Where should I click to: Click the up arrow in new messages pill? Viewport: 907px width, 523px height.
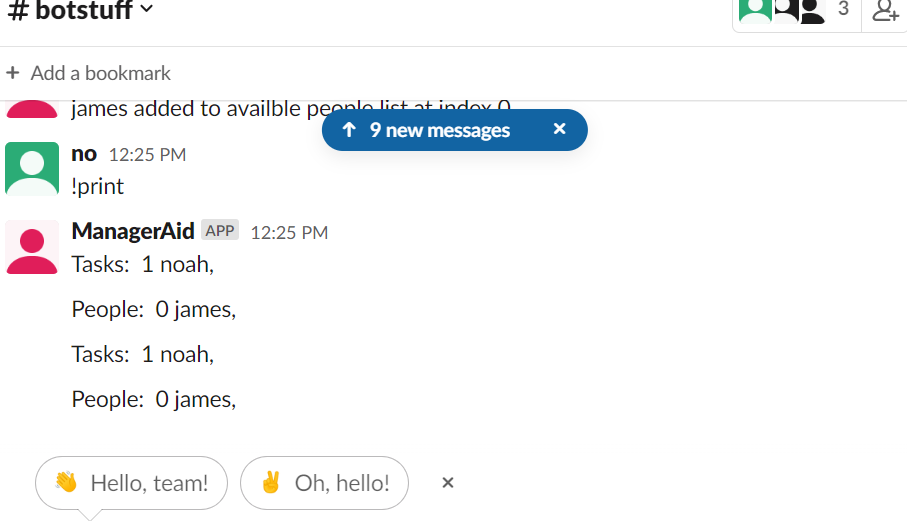349,130
